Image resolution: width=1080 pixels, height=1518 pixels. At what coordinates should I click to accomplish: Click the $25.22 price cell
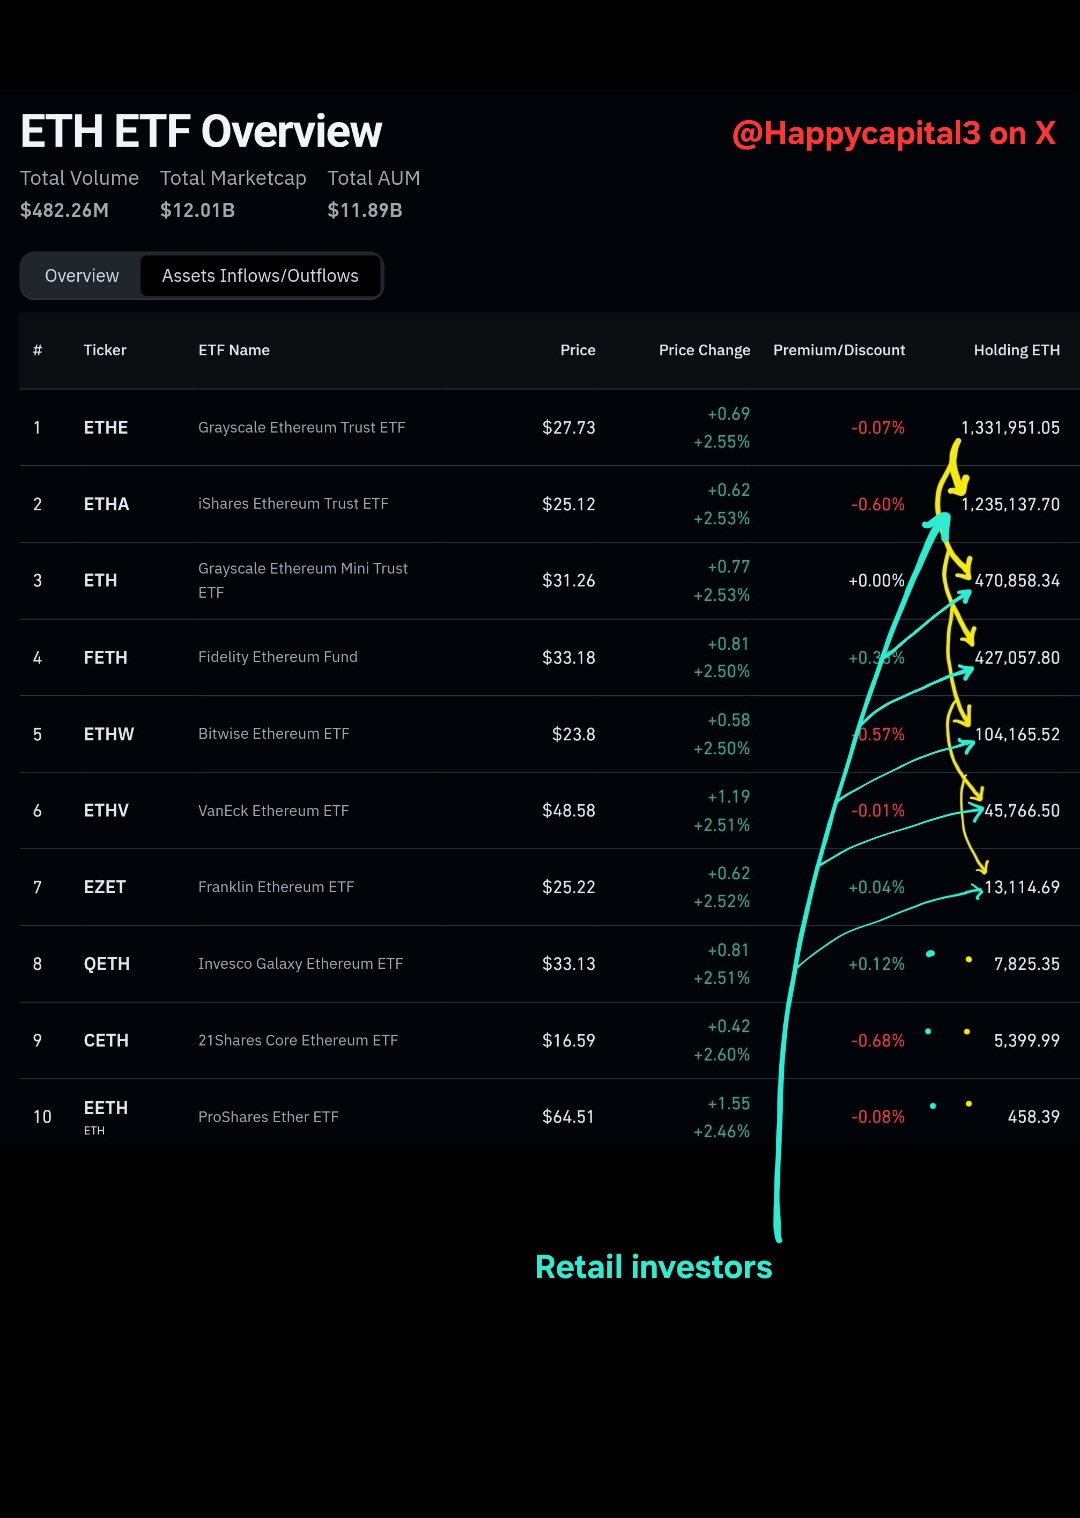pos(569,887)
